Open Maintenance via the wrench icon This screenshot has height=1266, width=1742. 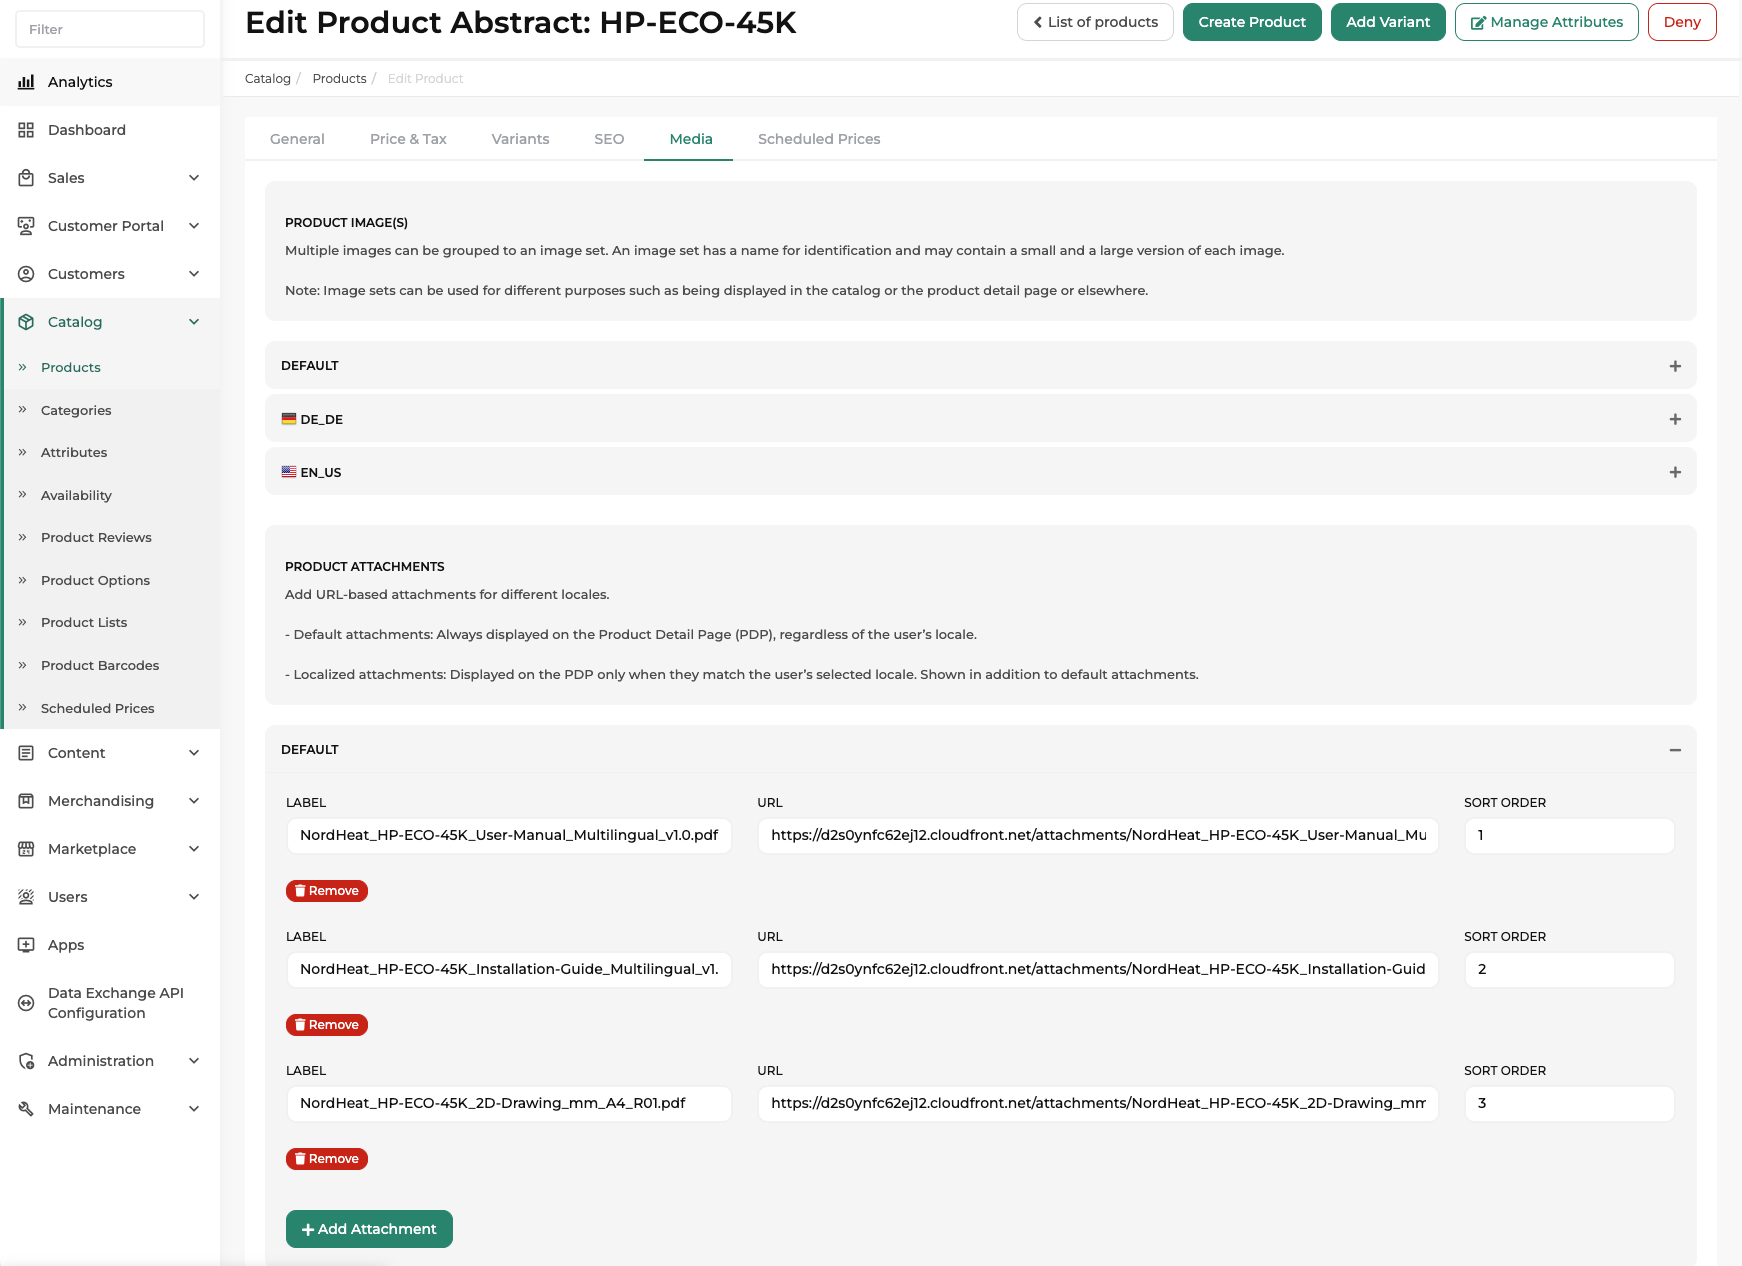point(26,1108)
